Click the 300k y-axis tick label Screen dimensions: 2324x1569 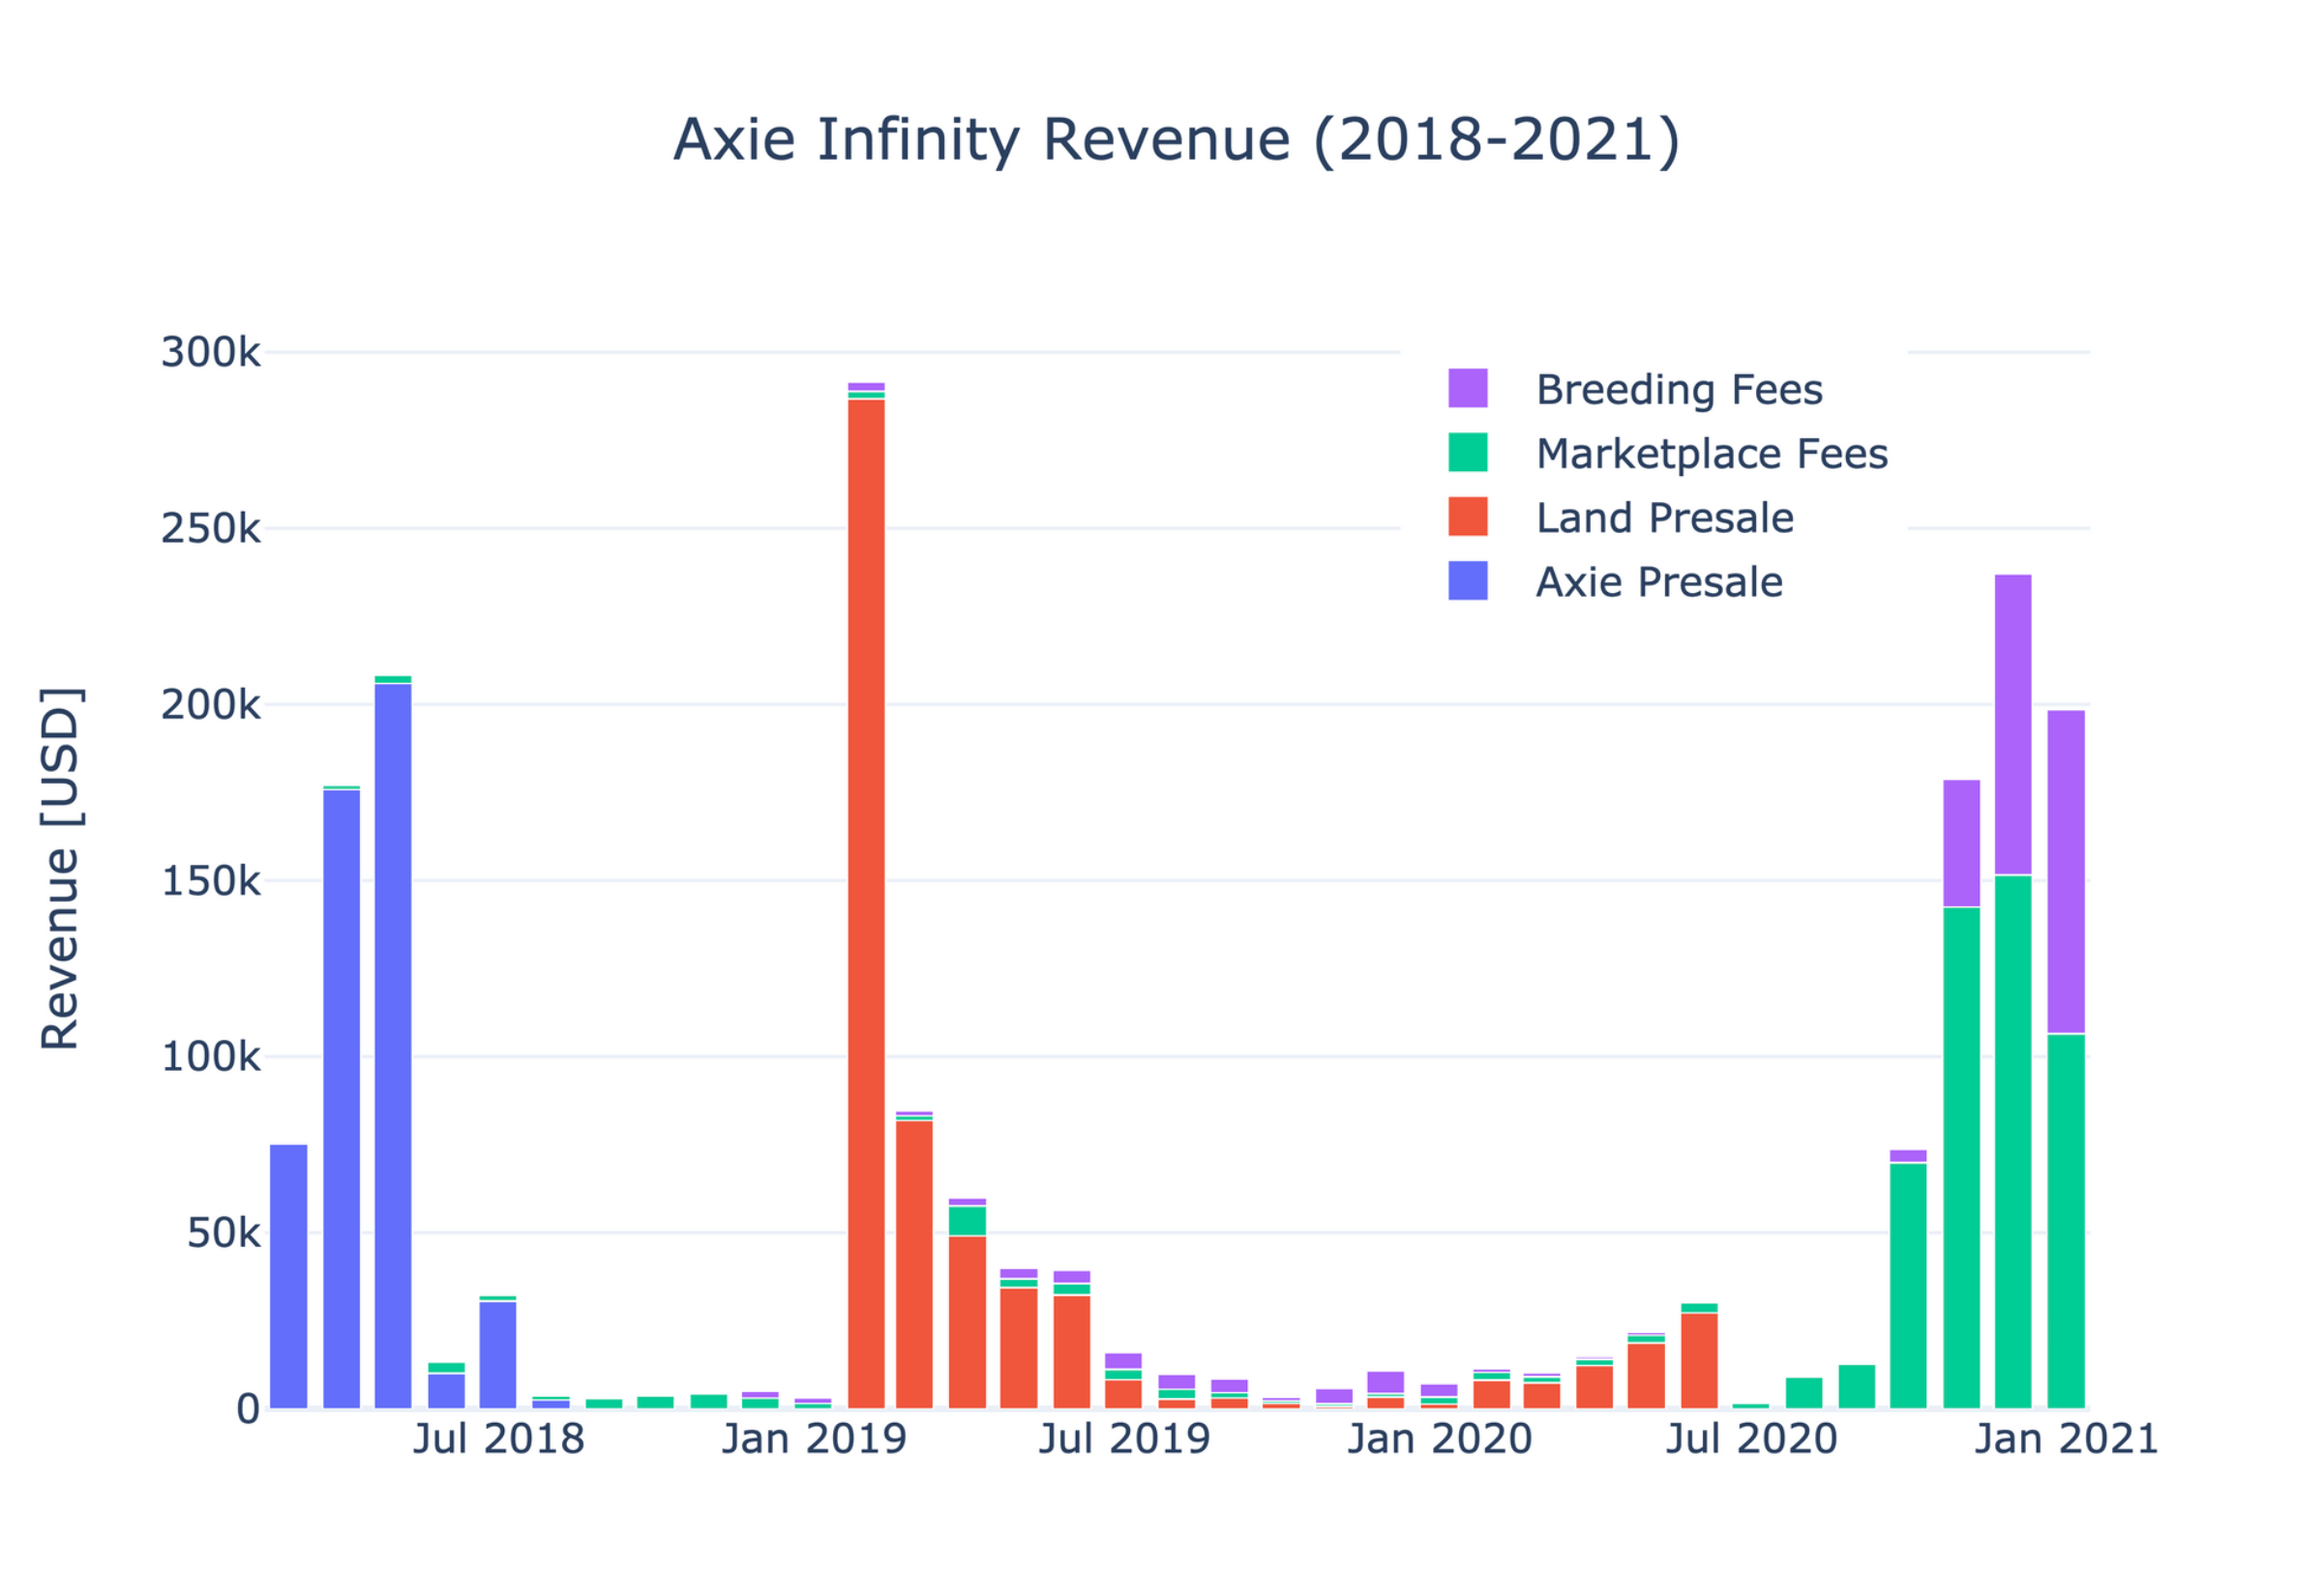point(210,352)
